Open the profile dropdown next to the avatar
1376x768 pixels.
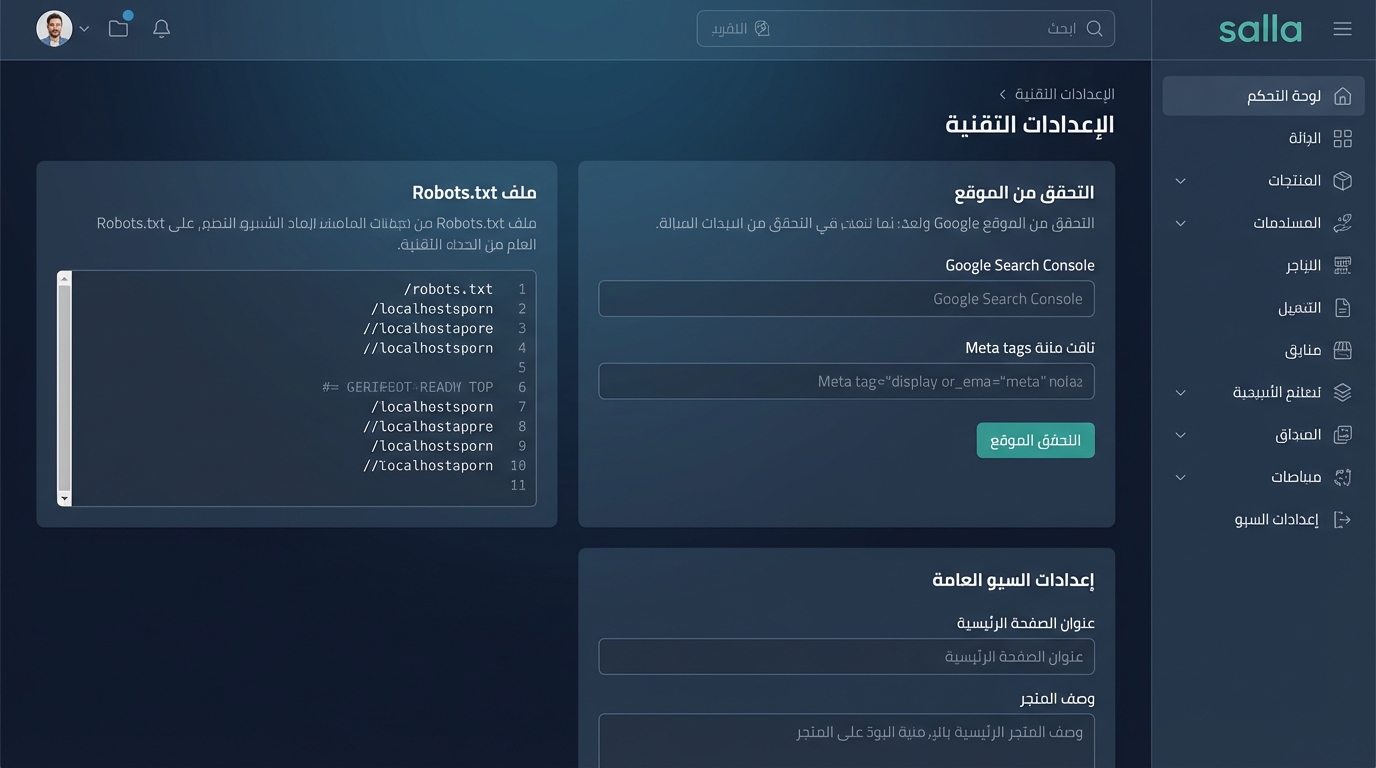[x=84, y=28]
